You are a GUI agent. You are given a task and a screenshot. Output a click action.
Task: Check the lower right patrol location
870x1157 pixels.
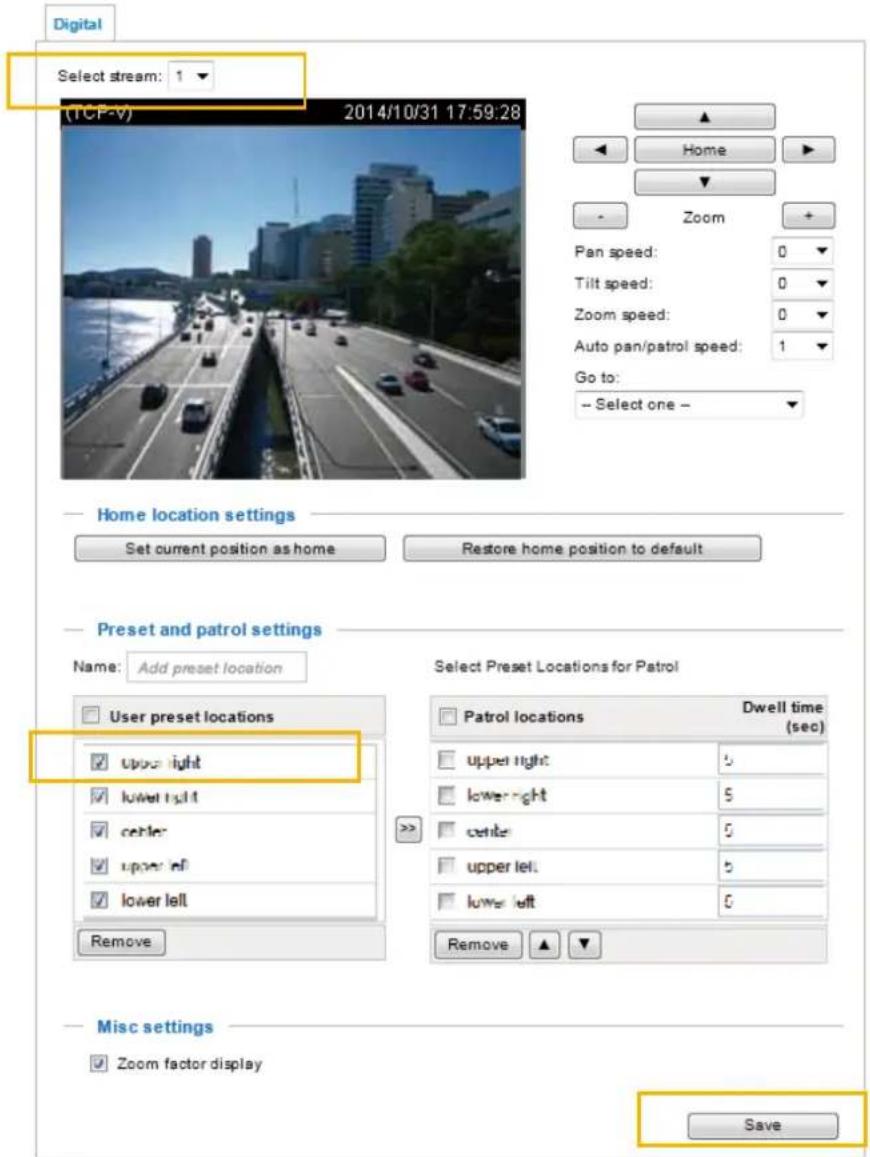pos(446,795)
